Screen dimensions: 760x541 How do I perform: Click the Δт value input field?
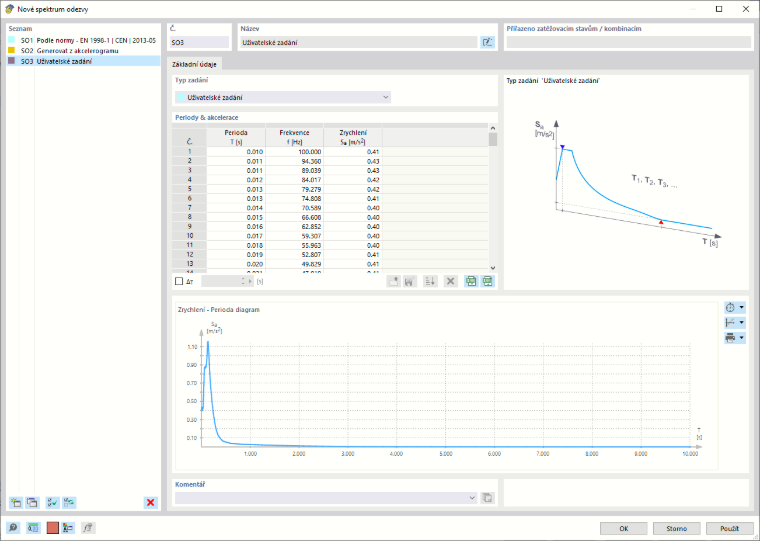221,281
